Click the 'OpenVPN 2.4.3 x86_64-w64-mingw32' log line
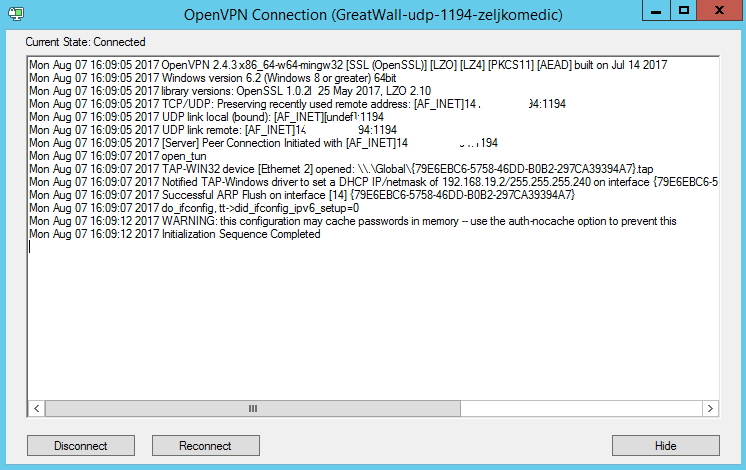 [348, 65]
